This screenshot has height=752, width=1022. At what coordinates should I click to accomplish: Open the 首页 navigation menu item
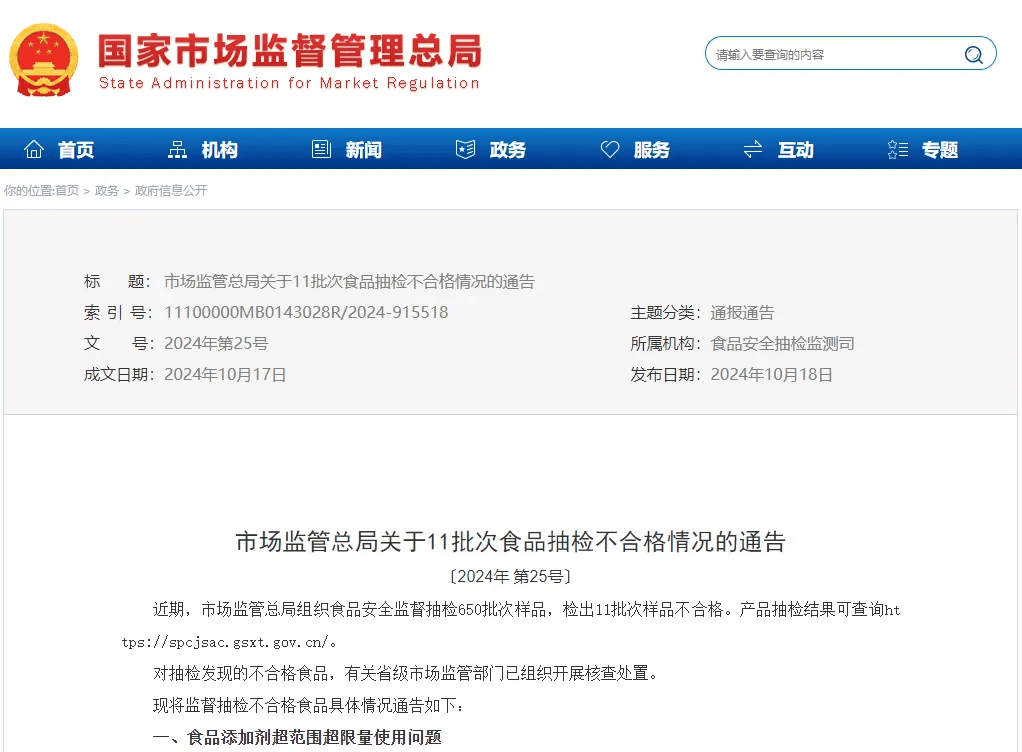(76, 150)
